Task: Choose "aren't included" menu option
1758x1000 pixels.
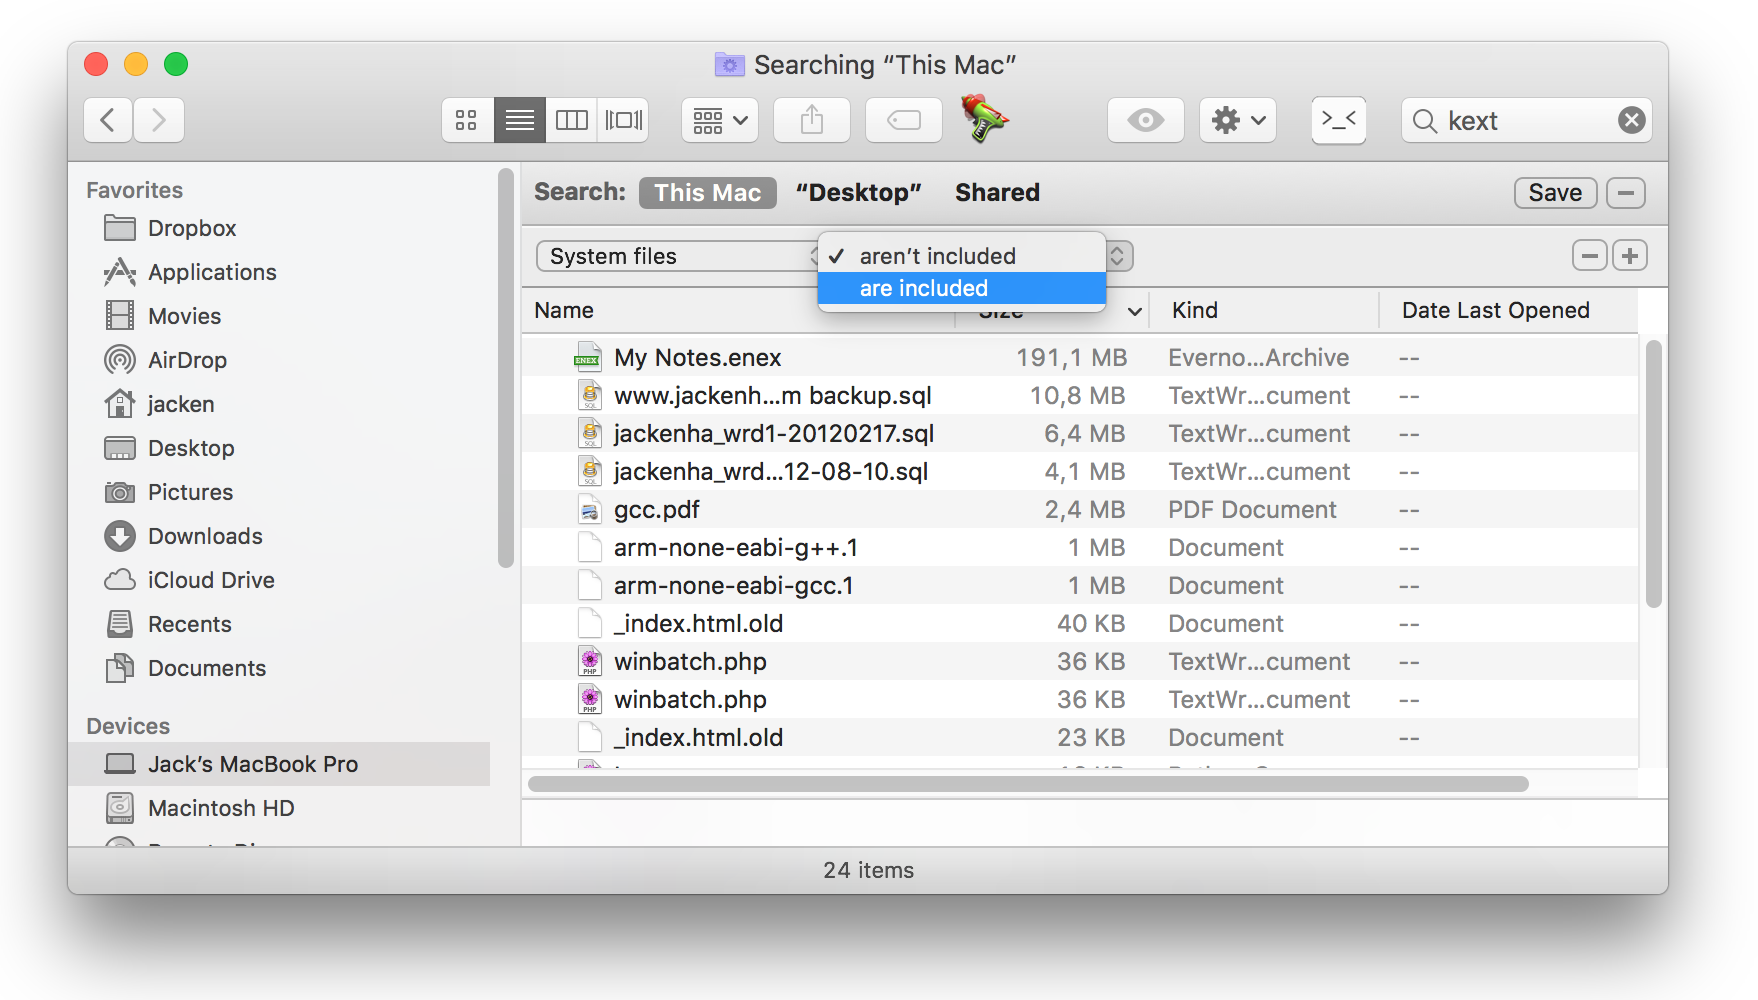Action: point(962,256)
